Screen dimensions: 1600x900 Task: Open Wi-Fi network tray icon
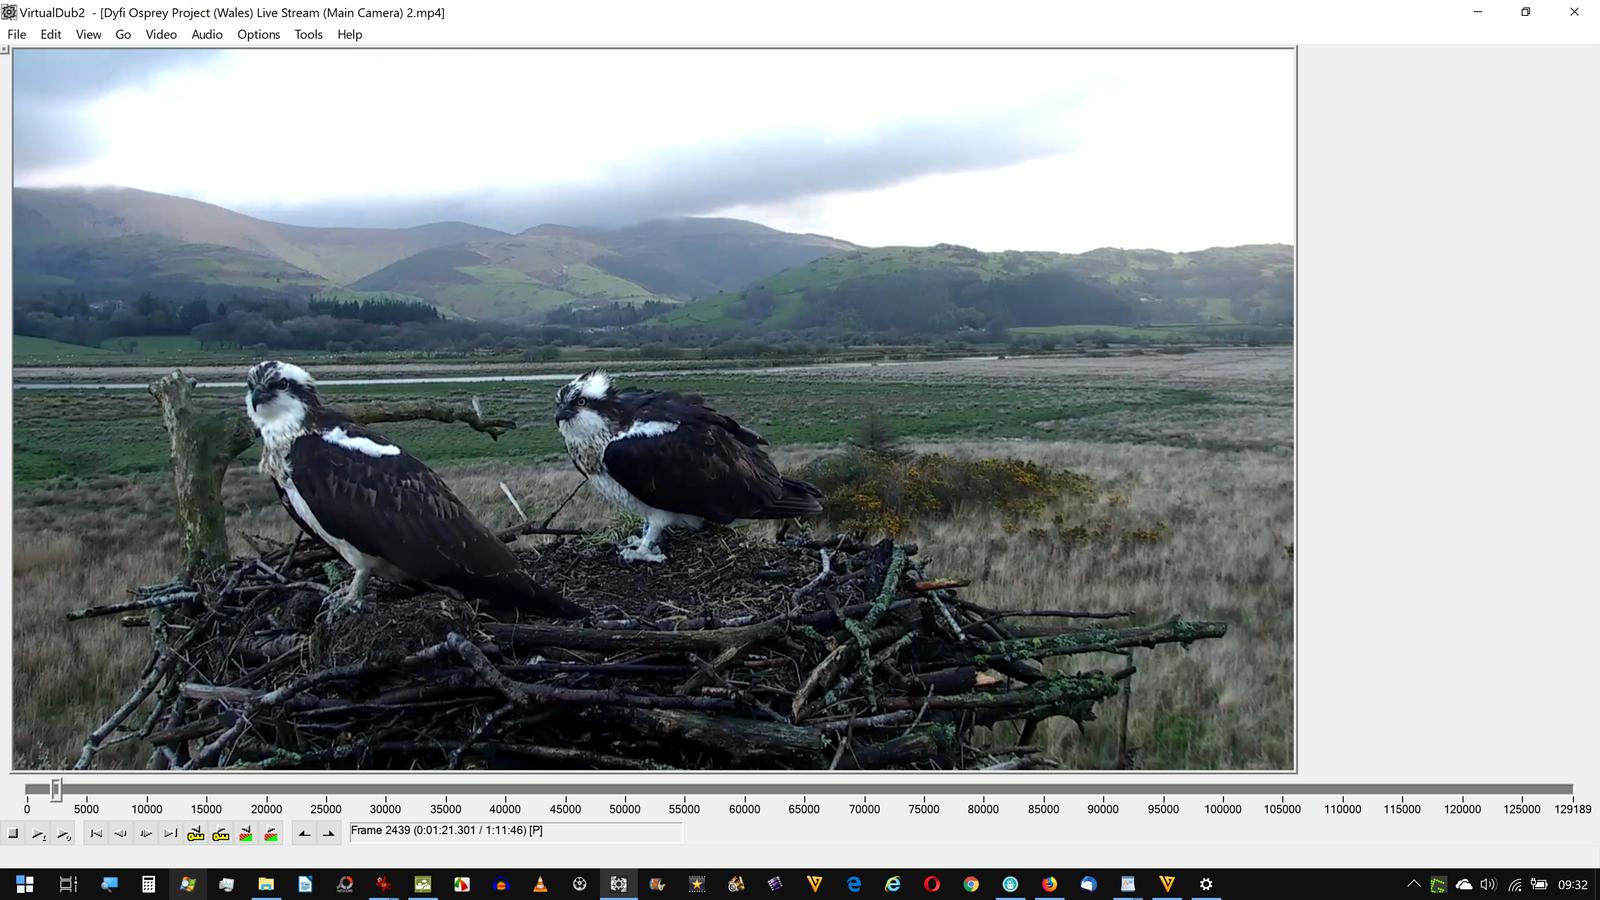point(1515,884)
